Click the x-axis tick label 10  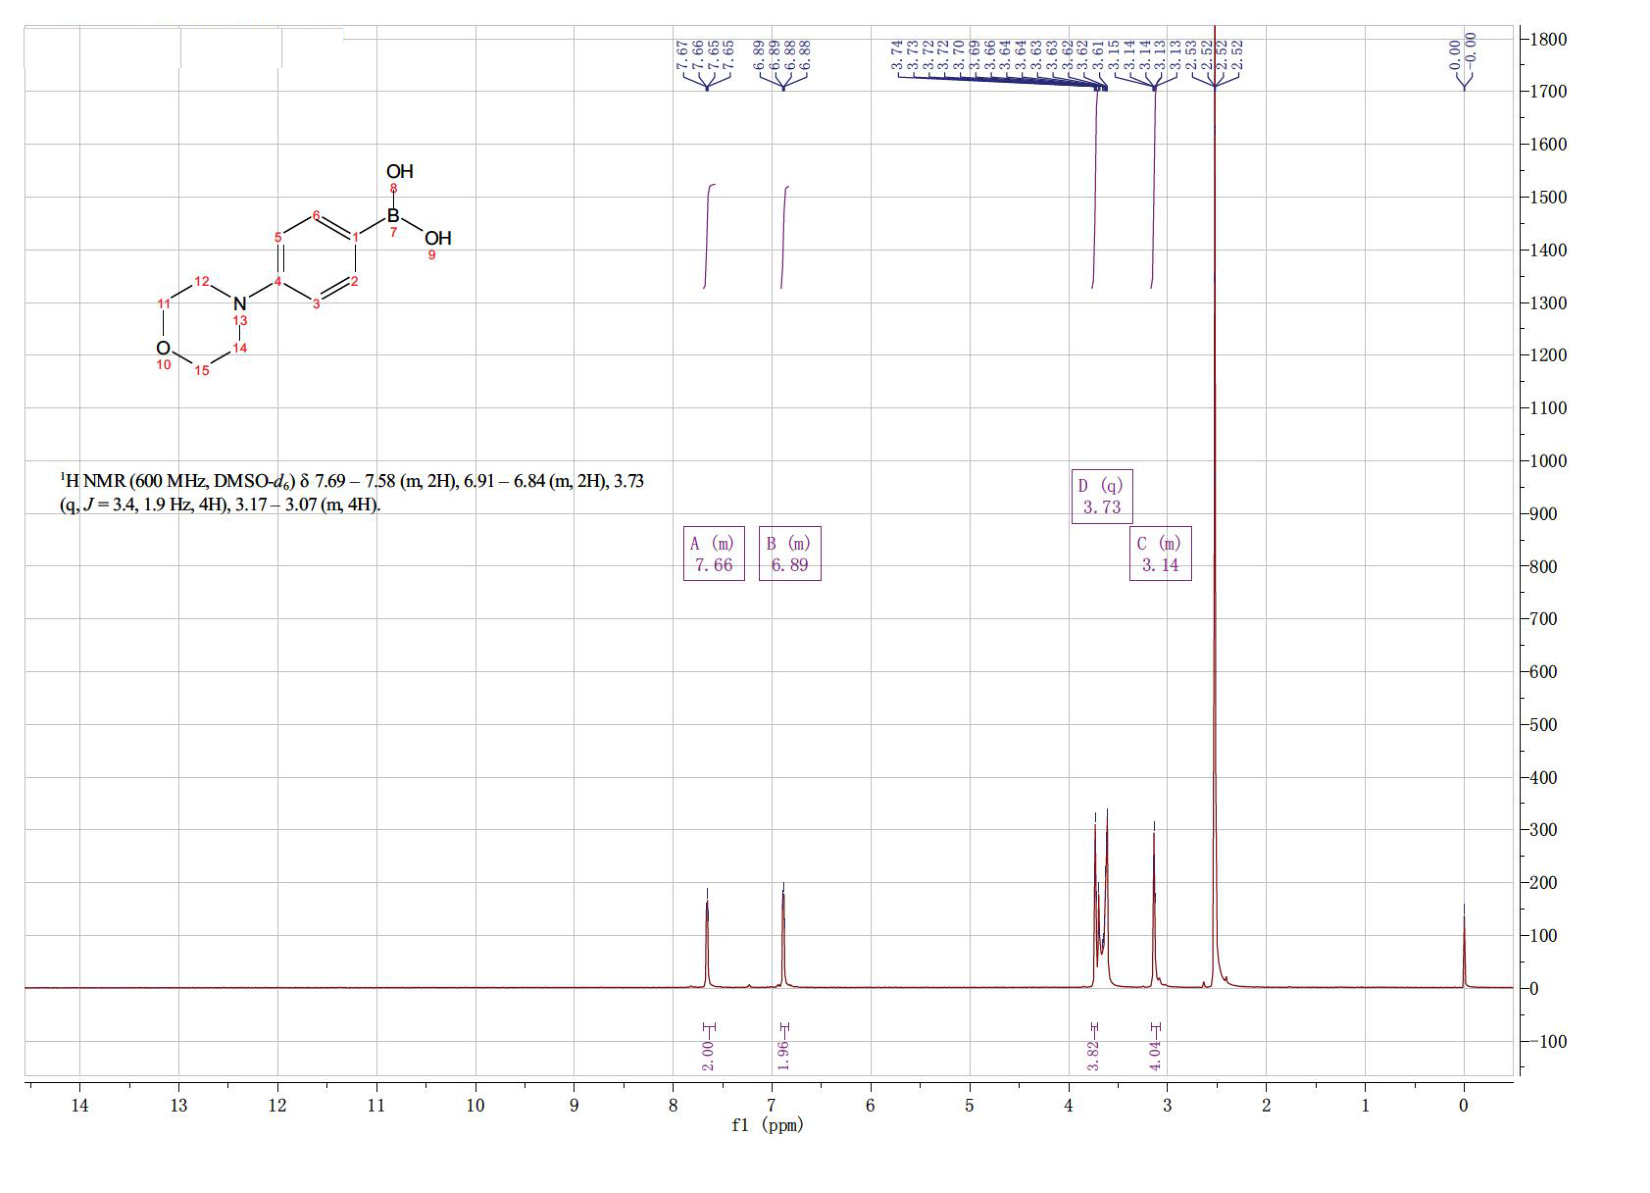click(475, 1105)
